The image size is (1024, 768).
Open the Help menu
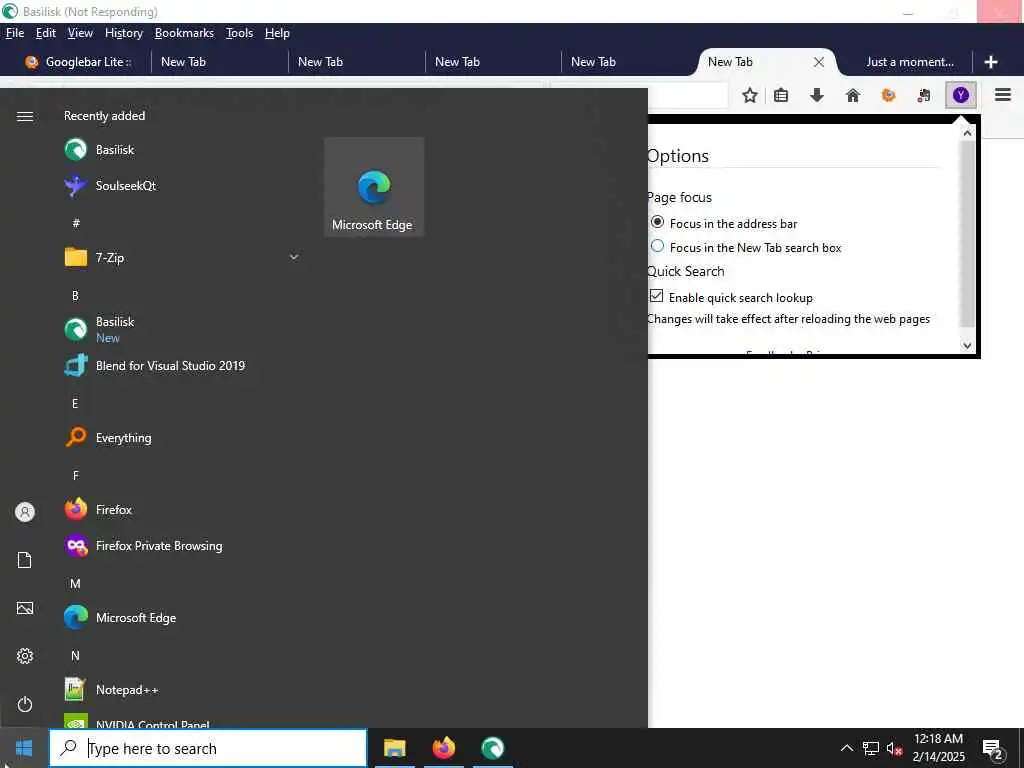(278, 33)
